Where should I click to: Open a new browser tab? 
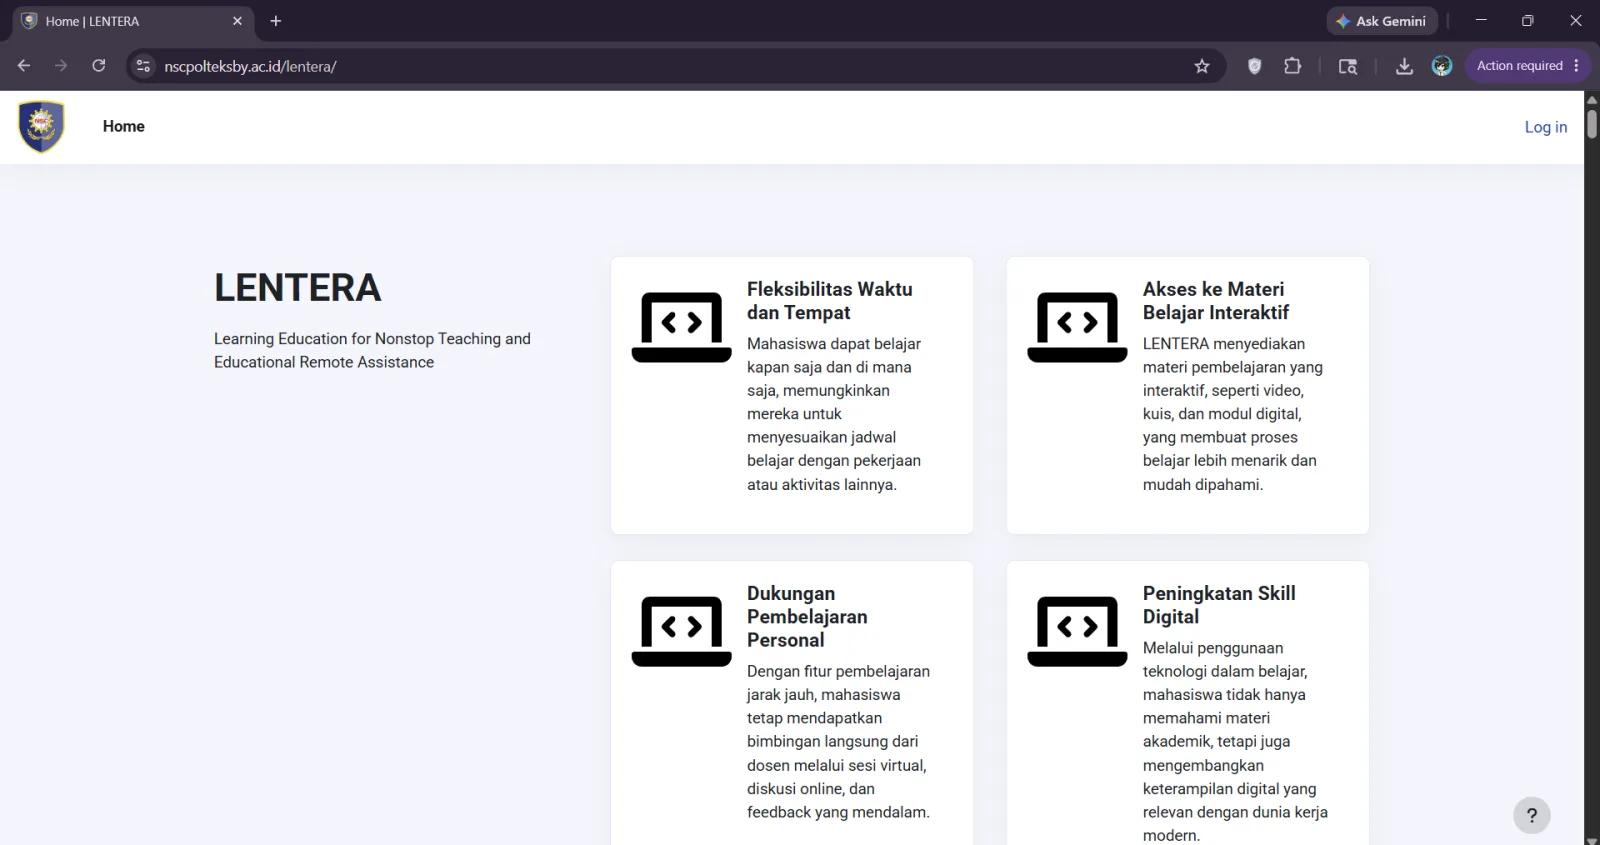(x=276, y=21)
